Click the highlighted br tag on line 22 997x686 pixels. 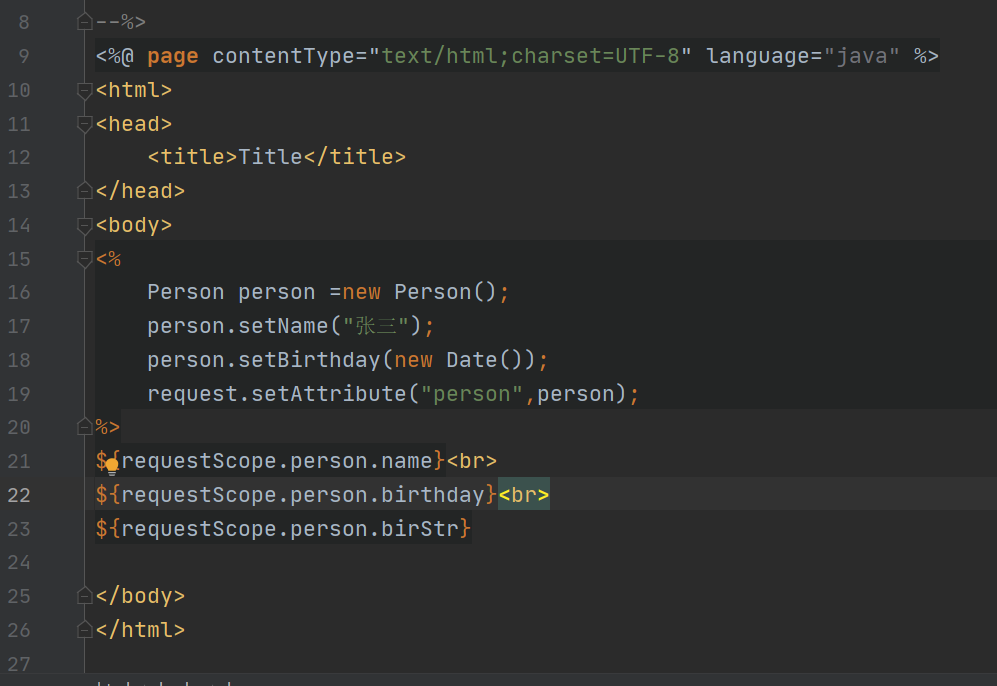coord(524,495)
